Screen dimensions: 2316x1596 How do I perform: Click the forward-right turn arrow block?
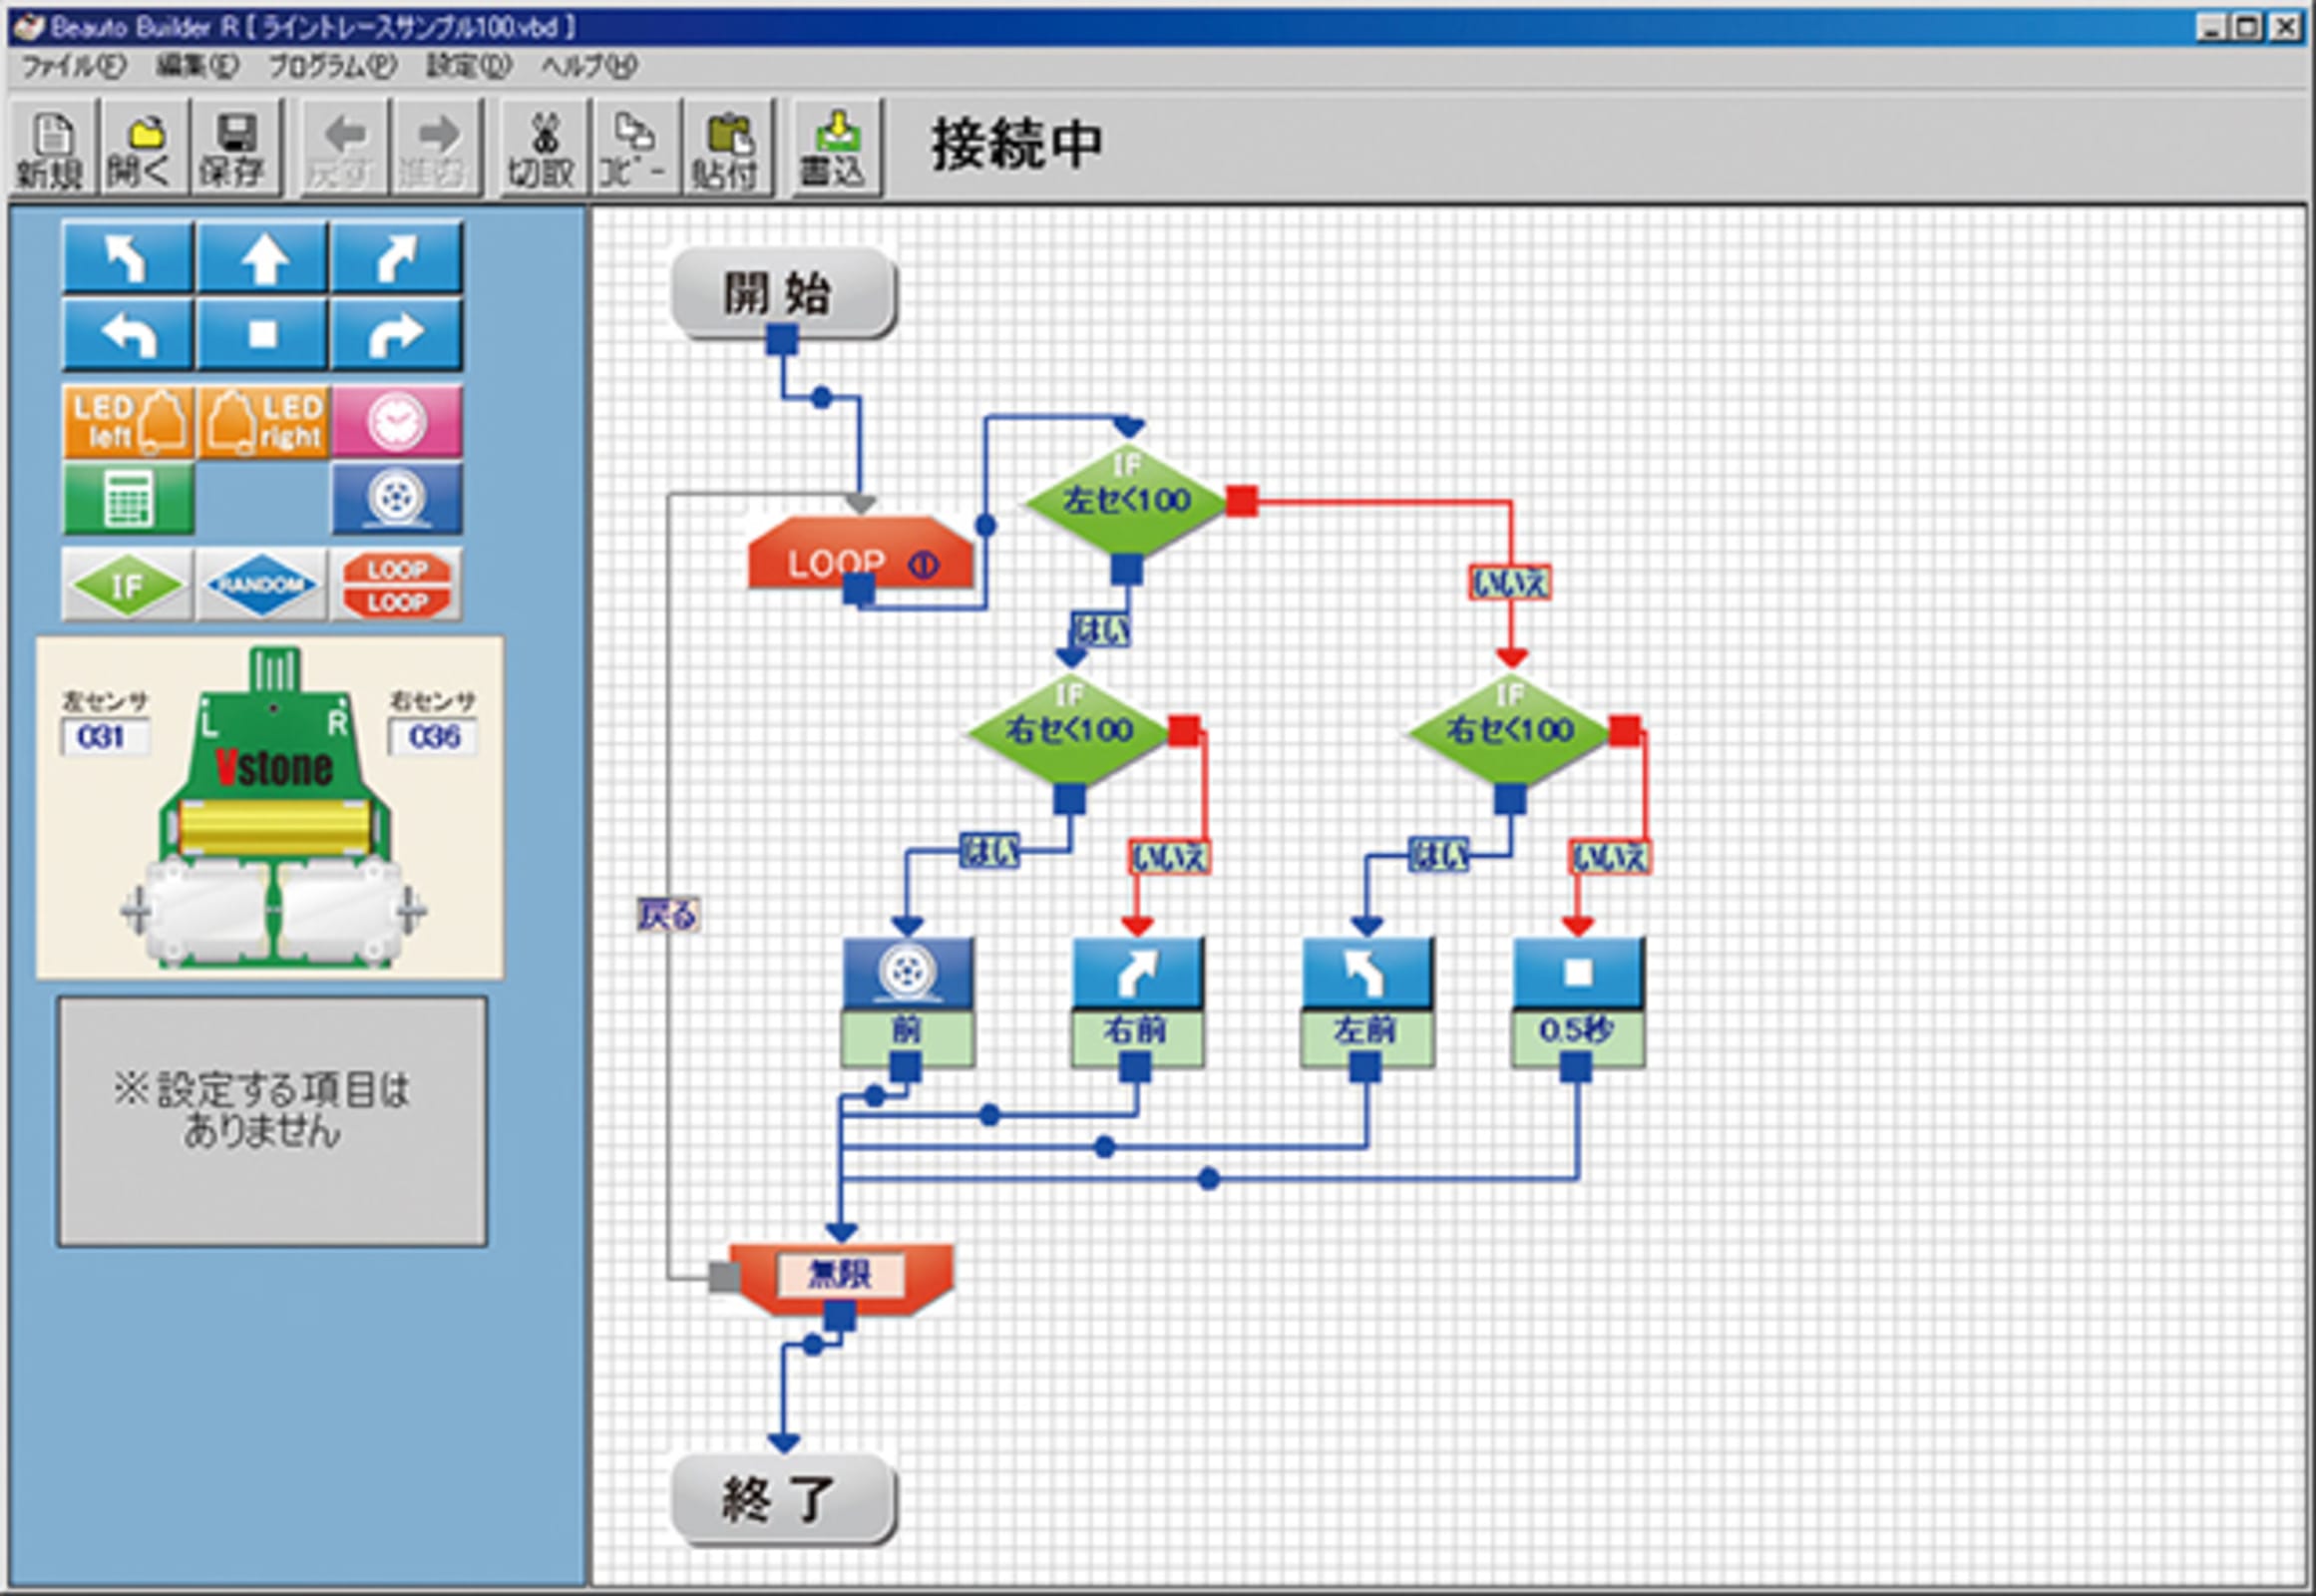(x=396, y=258)
